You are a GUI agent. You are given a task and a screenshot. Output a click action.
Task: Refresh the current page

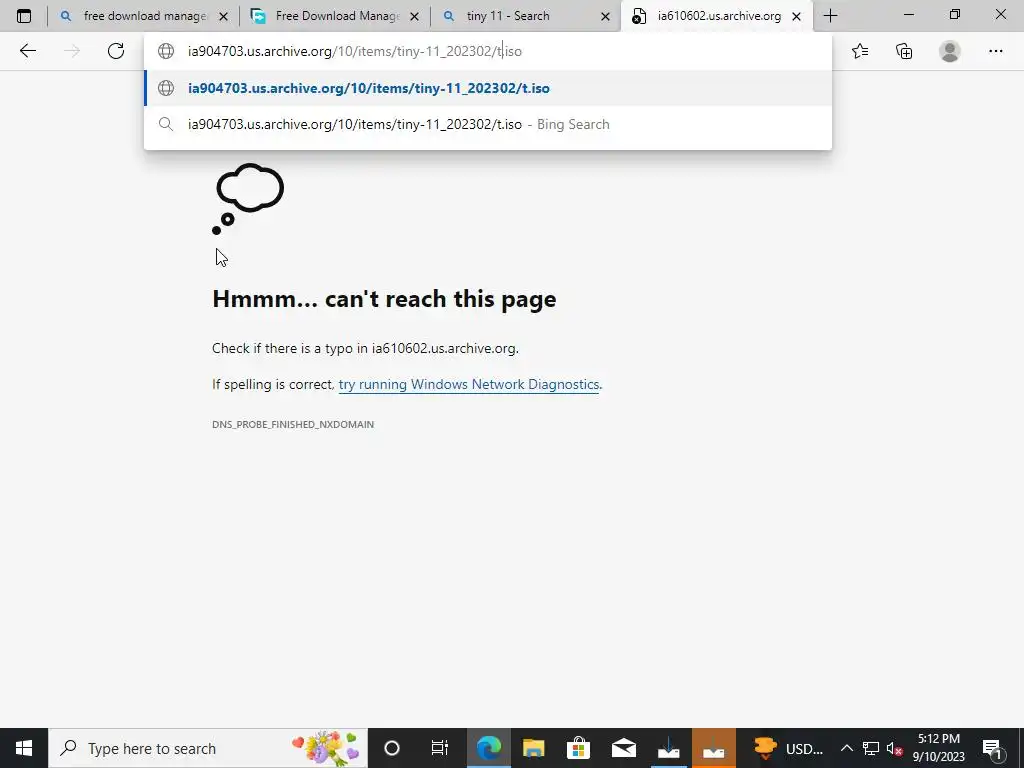click(x=116, y=51)
